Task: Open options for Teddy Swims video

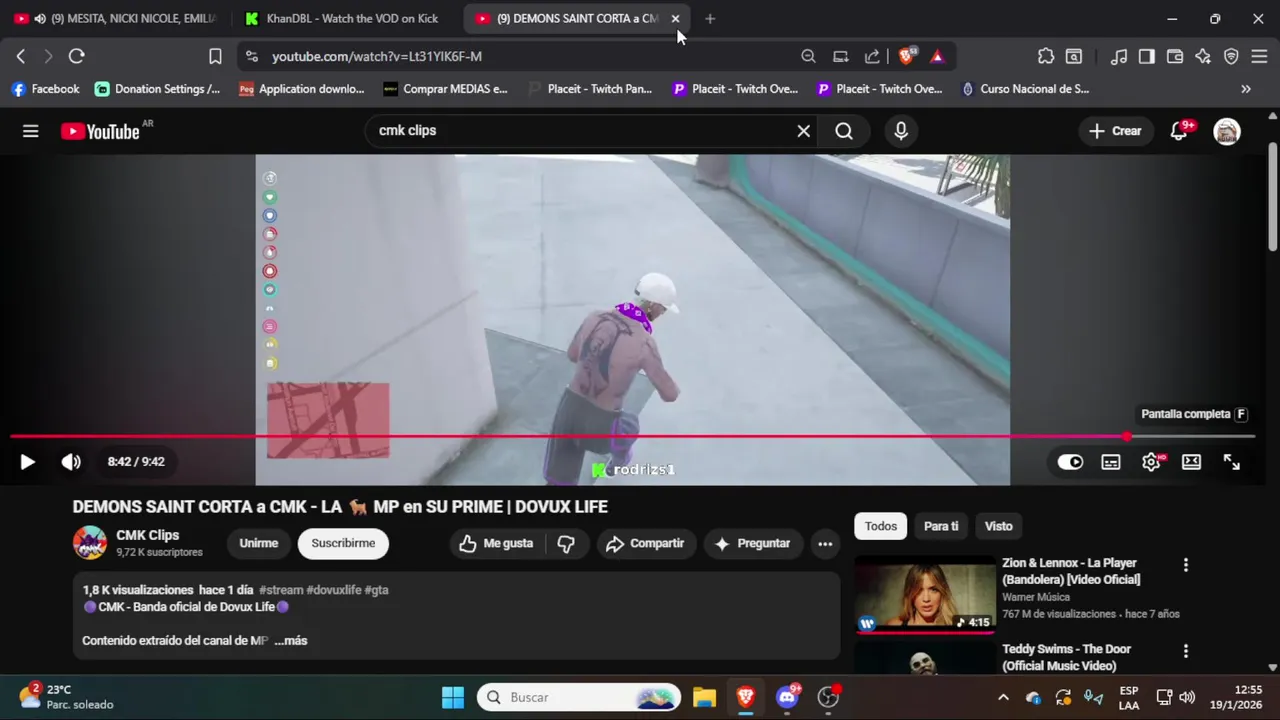Action: click(1186, 651)
